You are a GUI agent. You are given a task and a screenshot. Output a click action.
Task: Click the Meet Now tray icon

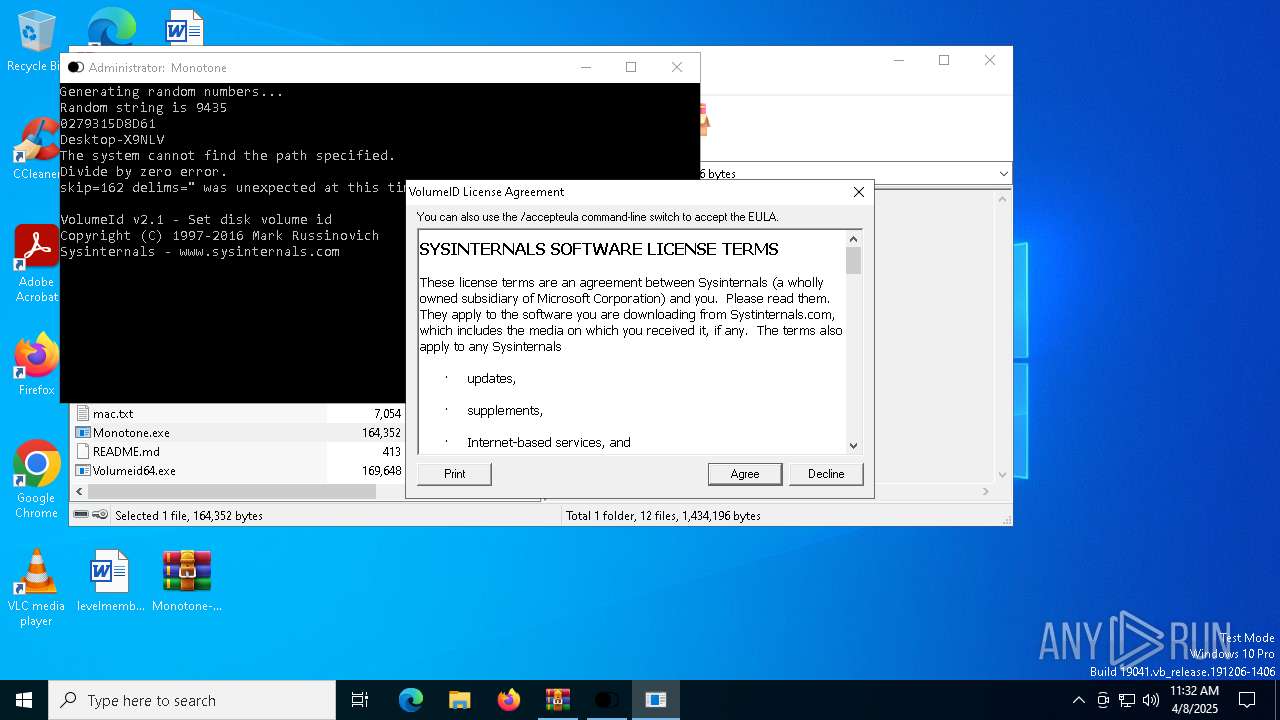[1103, 700]
